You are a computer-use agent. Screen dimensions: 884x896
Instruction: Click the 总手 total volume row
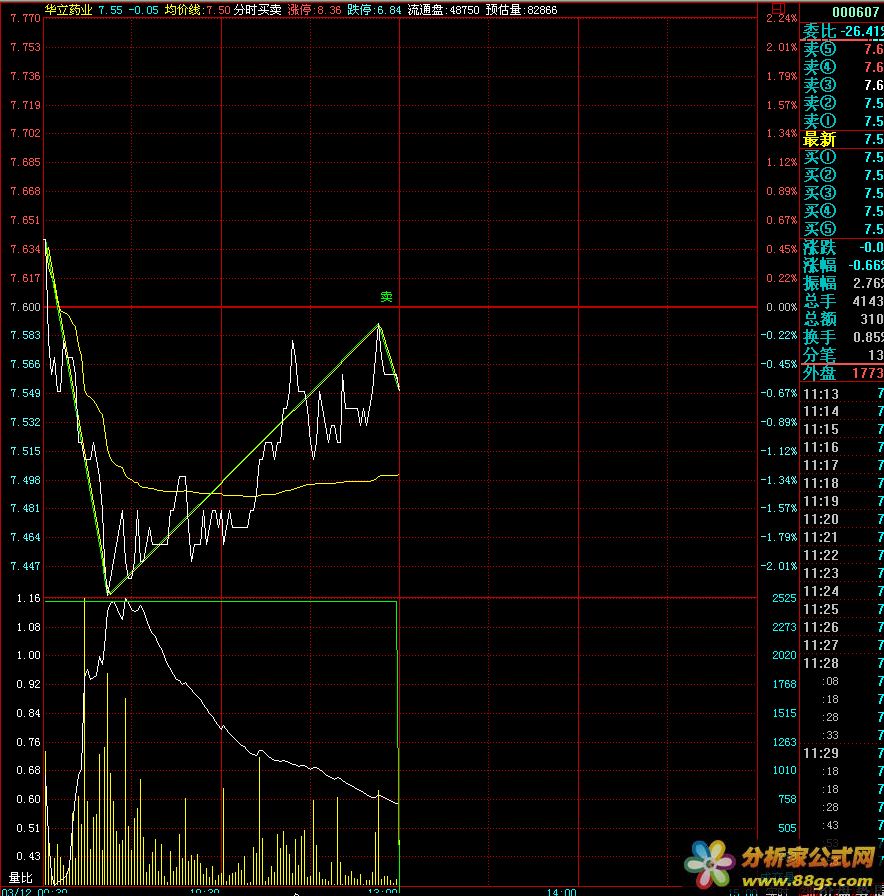pos(842,301)
